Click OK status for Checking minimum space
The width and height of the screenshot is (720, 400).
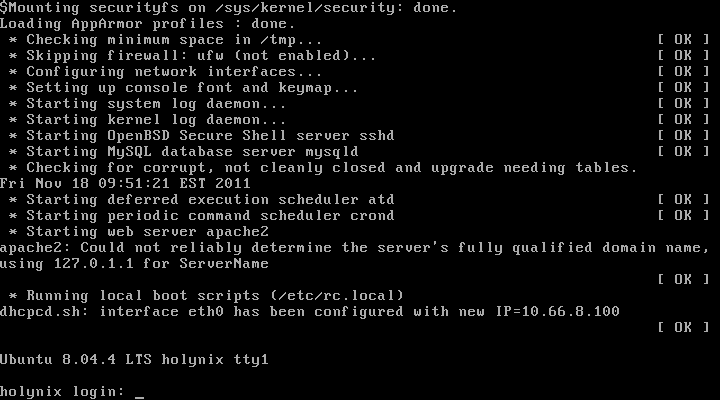click(x=683, y=39)
